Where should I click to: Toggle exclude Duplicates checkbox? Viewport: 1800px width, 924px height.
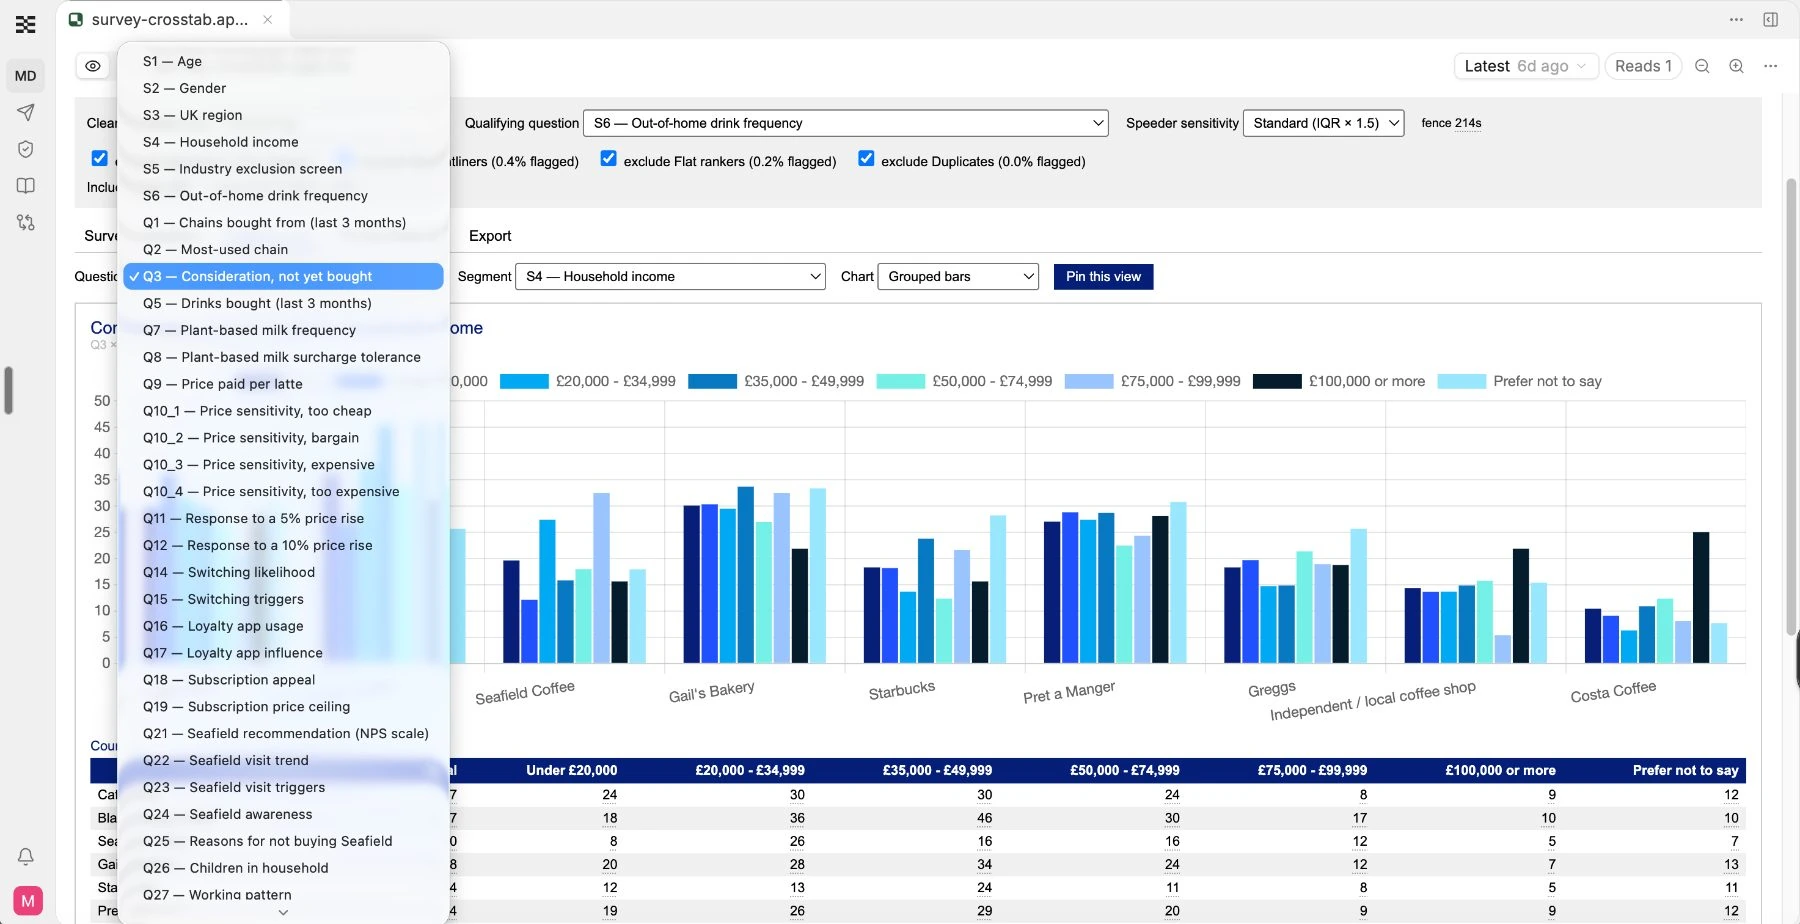tap(866, 158)
